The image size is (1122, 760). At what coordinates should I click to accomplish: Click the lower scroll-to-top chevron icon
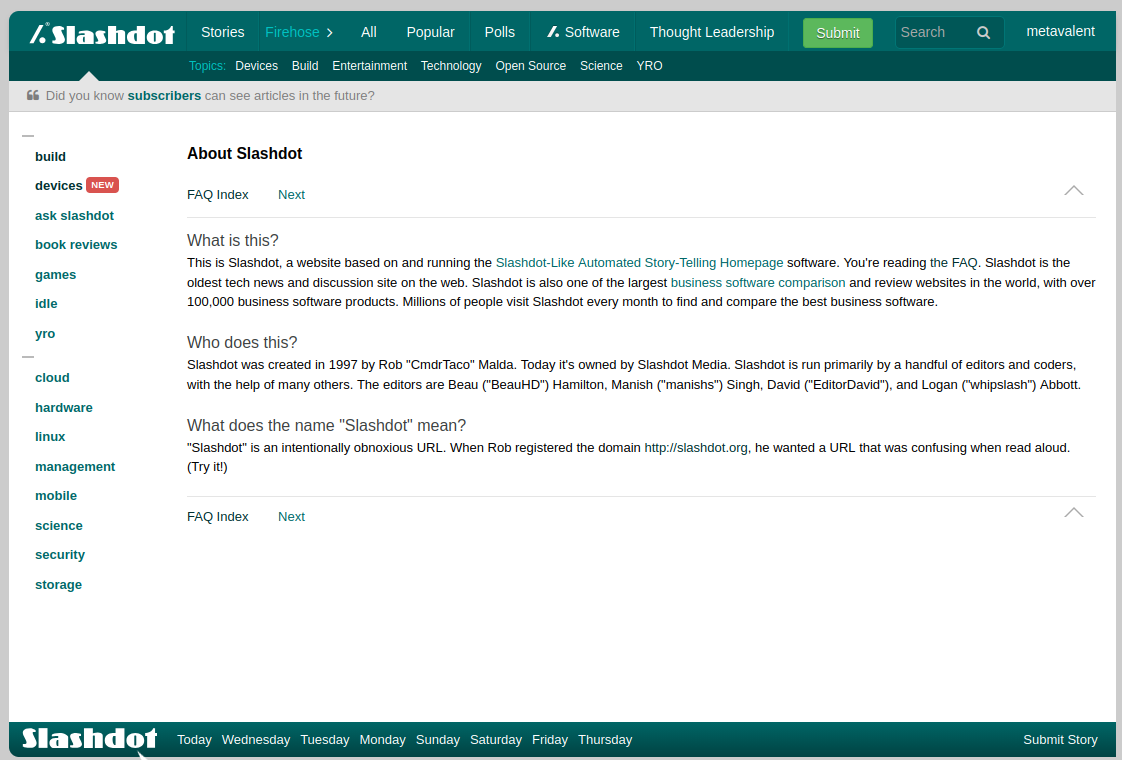click(x=1073, y=512)
